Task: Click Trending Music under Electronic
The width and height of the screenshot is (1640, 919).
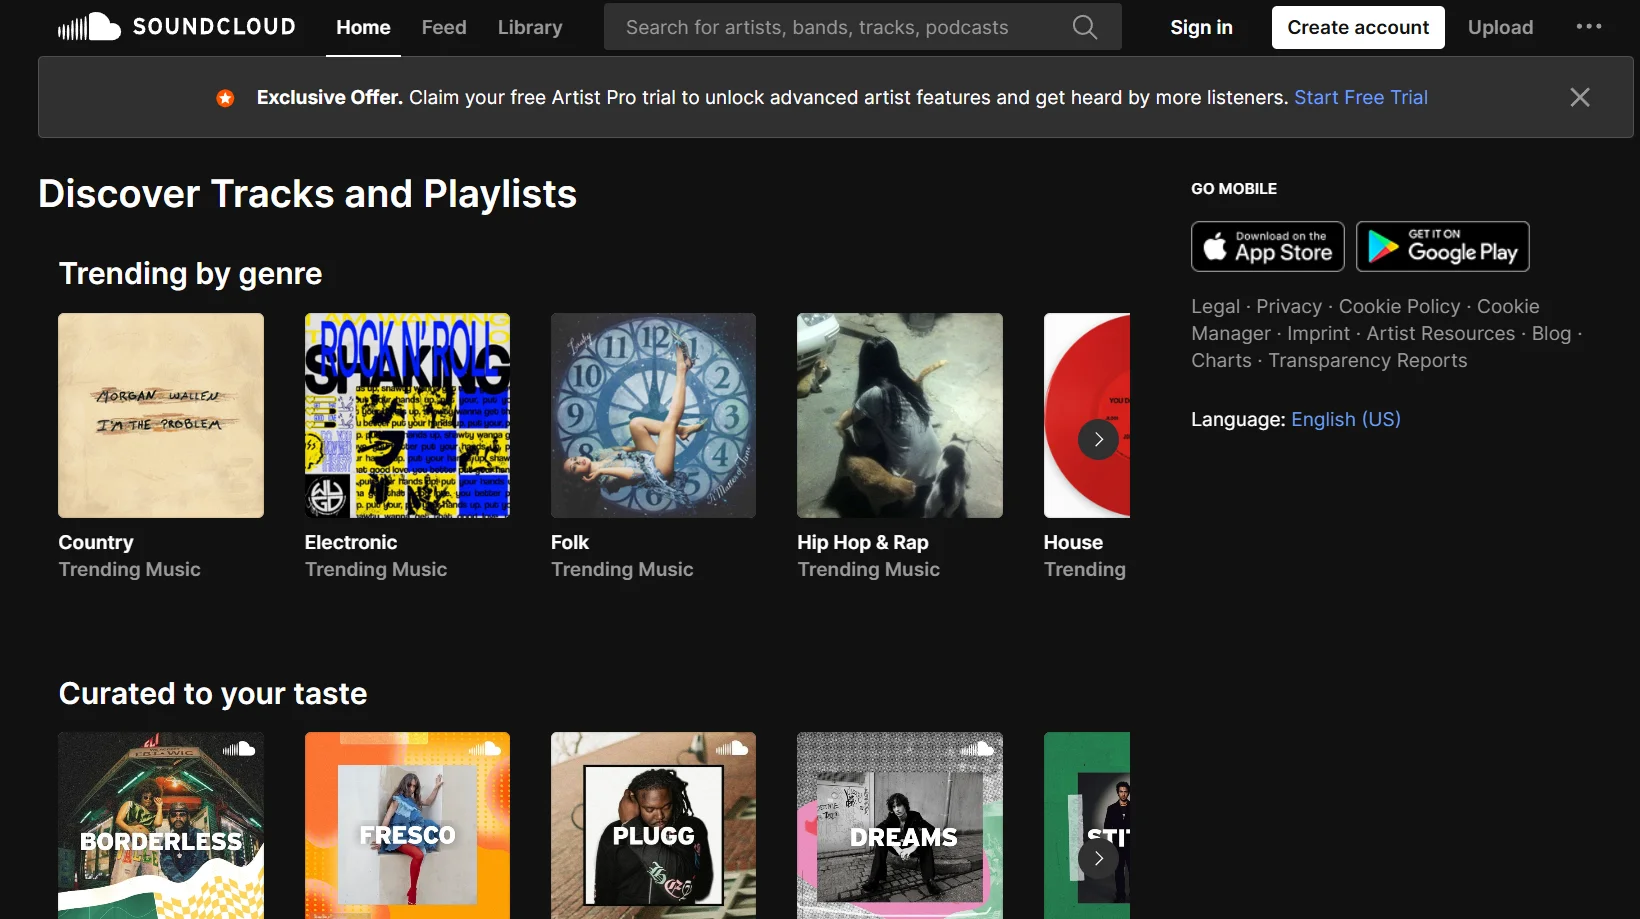Action: (376, 569)
